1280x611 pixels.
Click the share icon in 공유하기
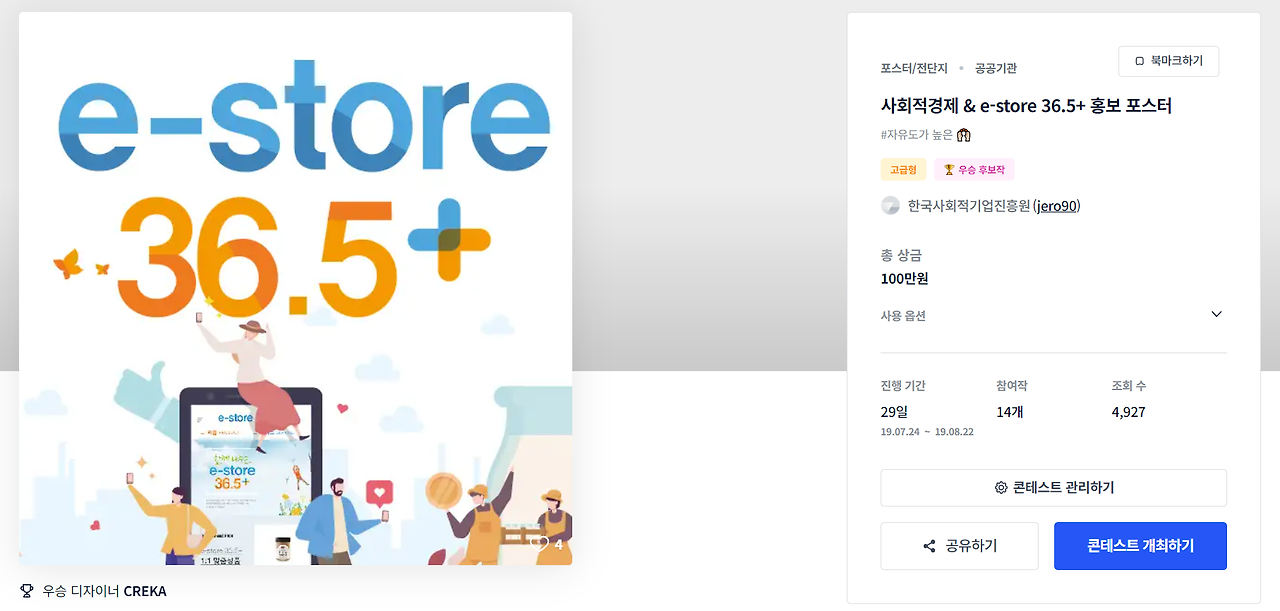929,546
